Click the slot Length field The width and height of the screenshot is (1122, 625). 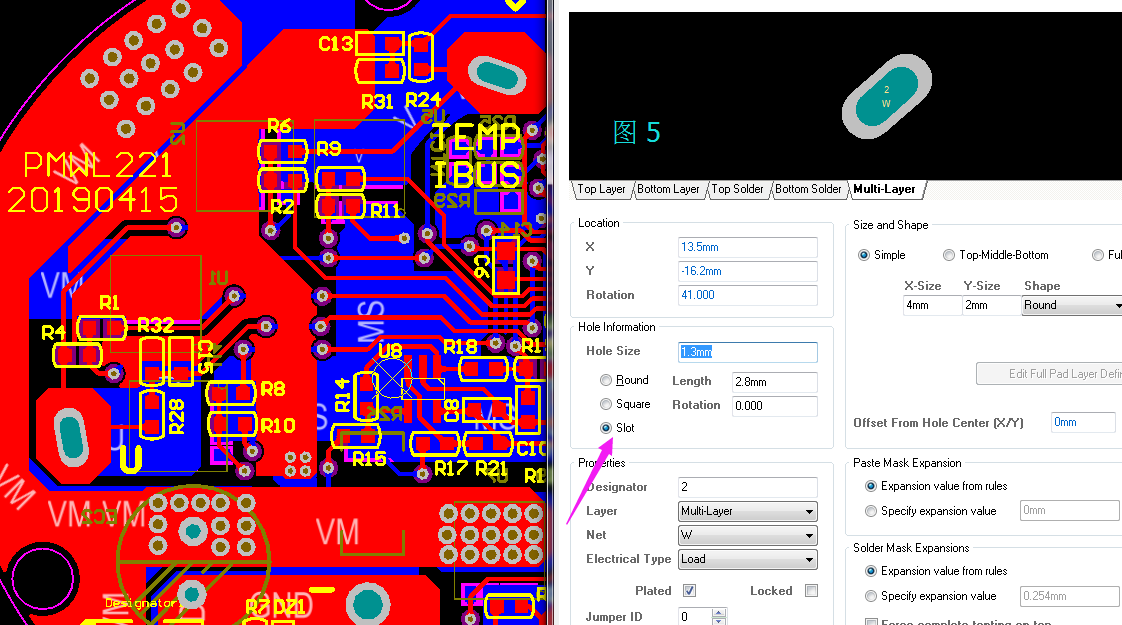[x=774, y=382]
